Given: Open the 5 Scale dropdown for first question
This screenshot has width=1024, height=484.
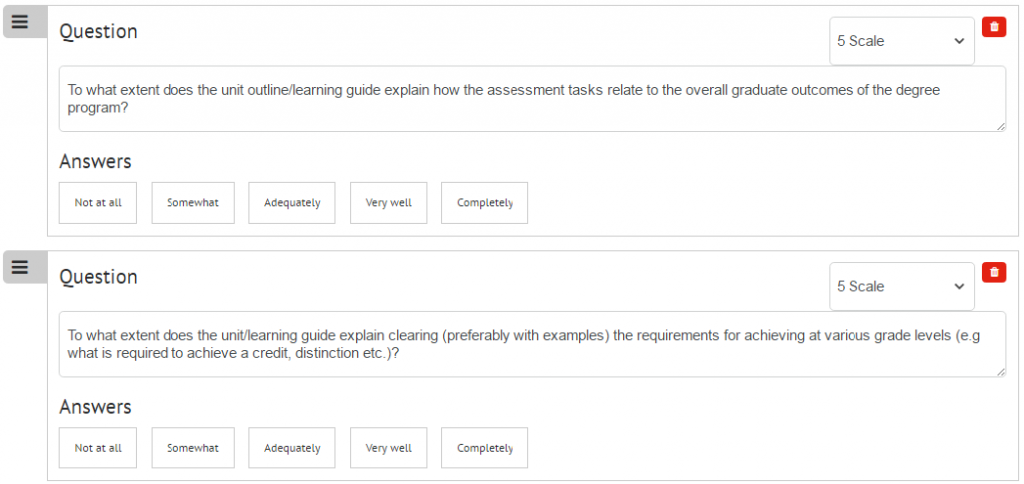Looking at the screenshot, I should (901, 41).
